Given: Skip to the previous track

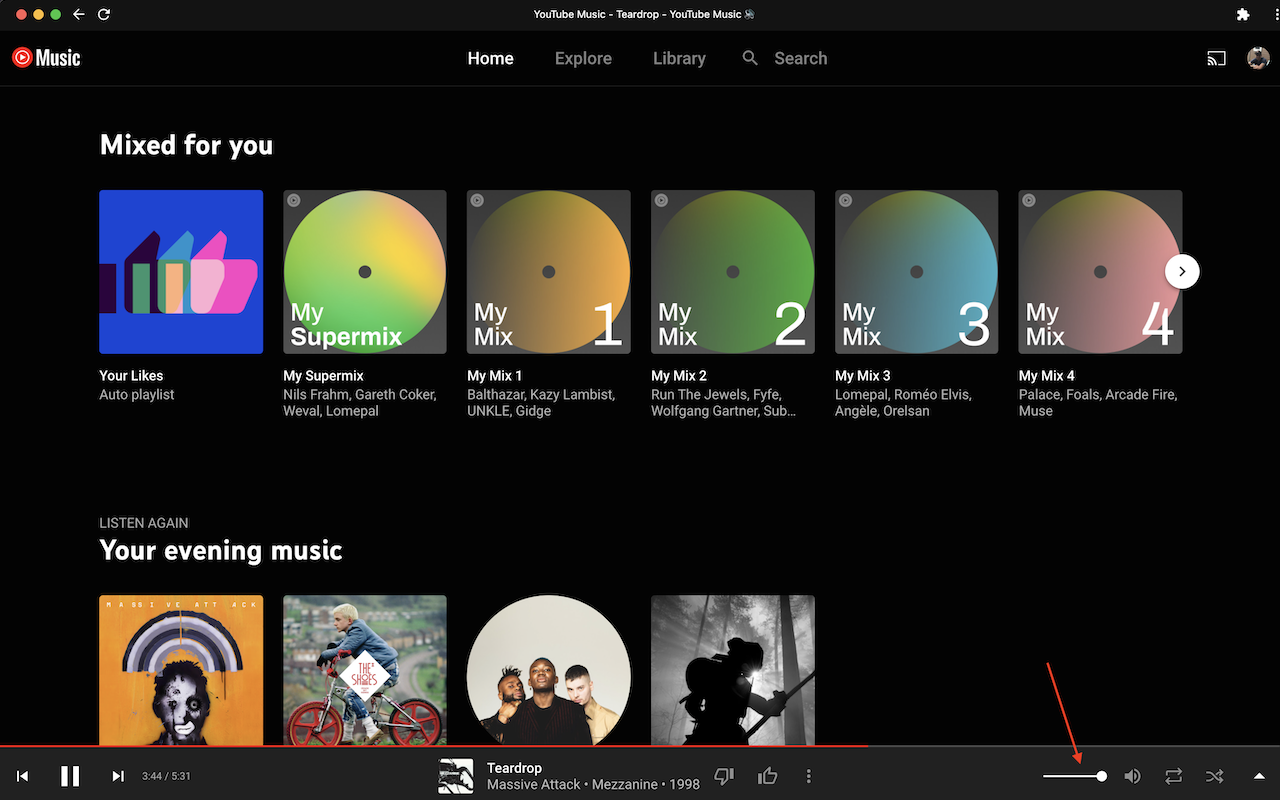Looking at the screenshot, I should click(x=22, y=776).
